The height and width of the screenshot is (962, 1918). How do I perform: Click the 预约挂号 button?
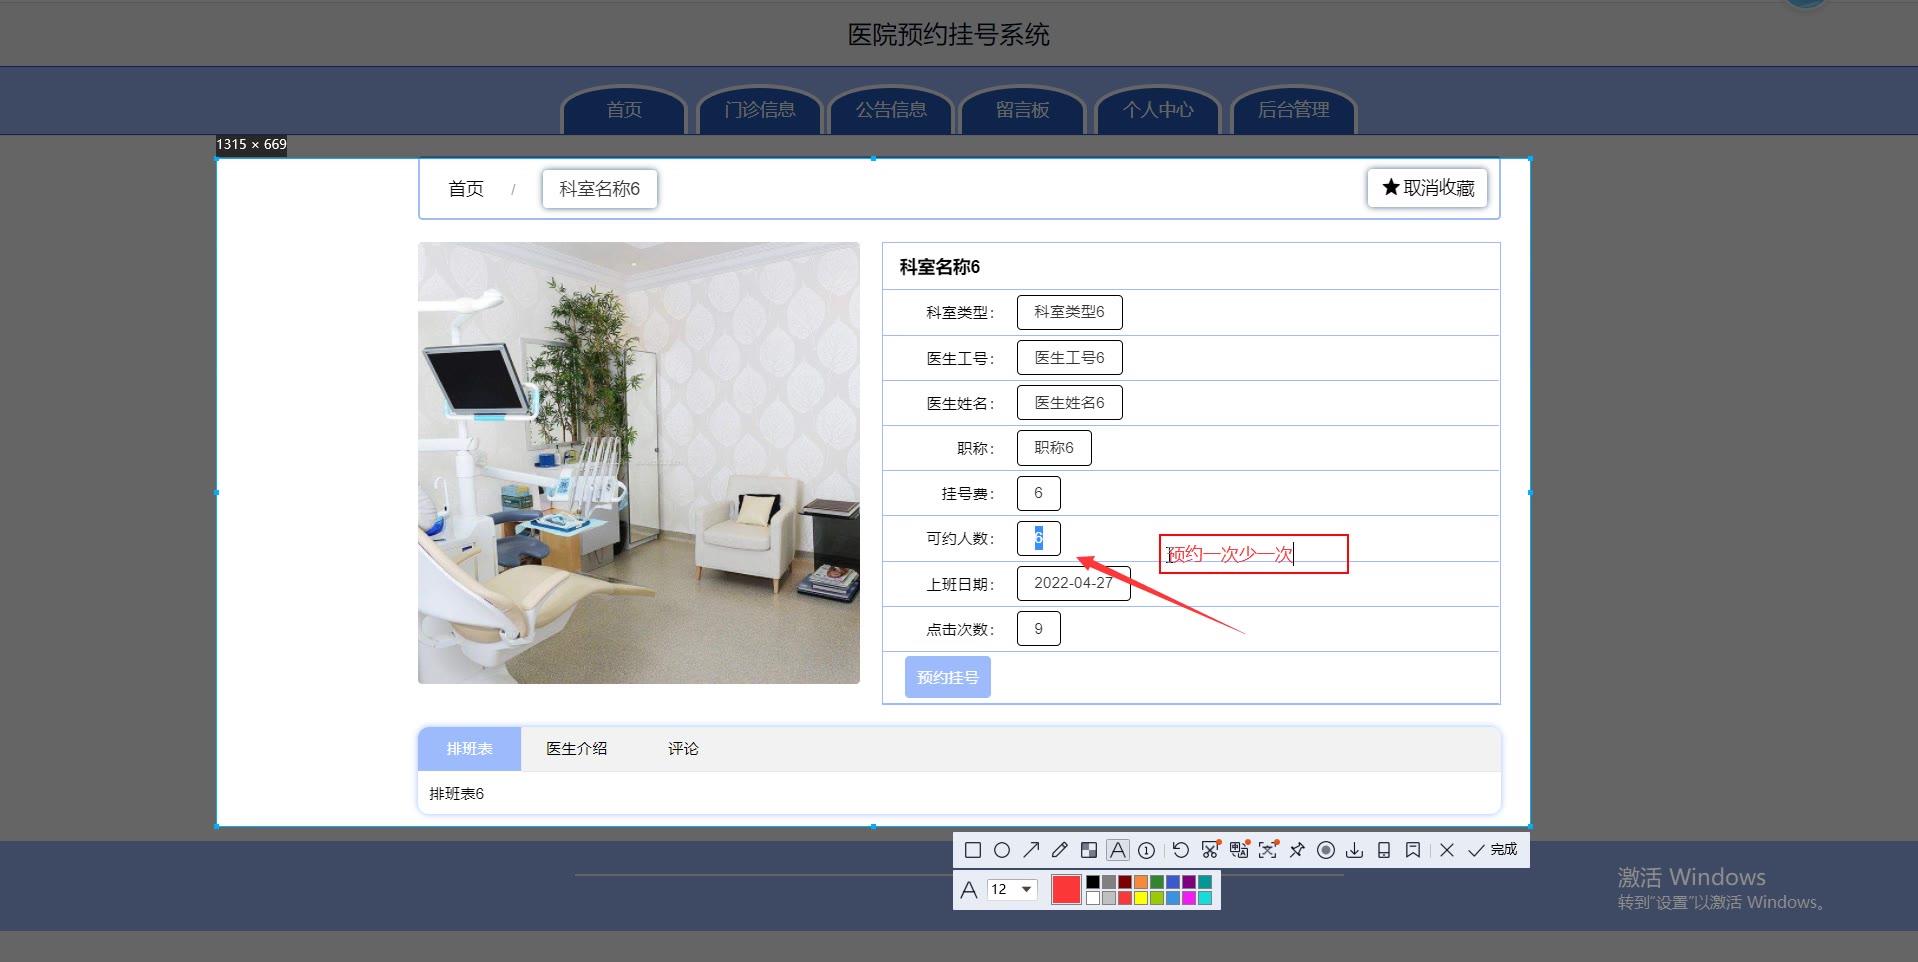[948, 677]
